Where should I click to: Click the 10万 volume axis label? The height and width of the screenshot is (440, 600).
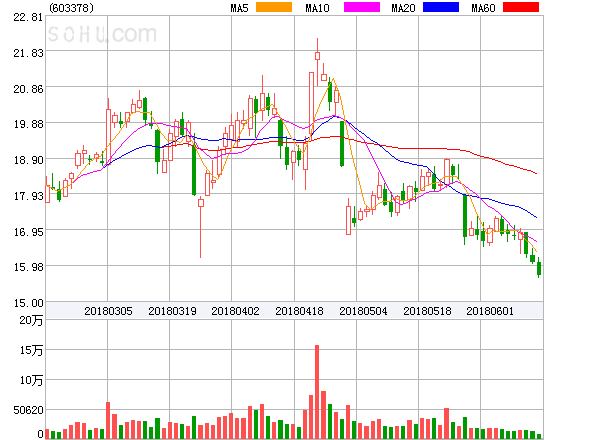pyautogui.click(x=31, y=380)
